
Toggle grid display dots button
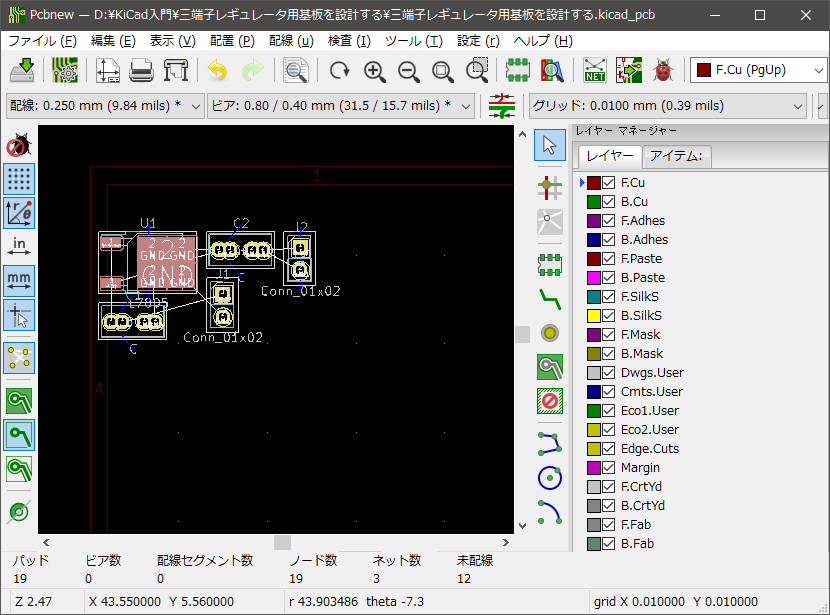coord(19,179)
